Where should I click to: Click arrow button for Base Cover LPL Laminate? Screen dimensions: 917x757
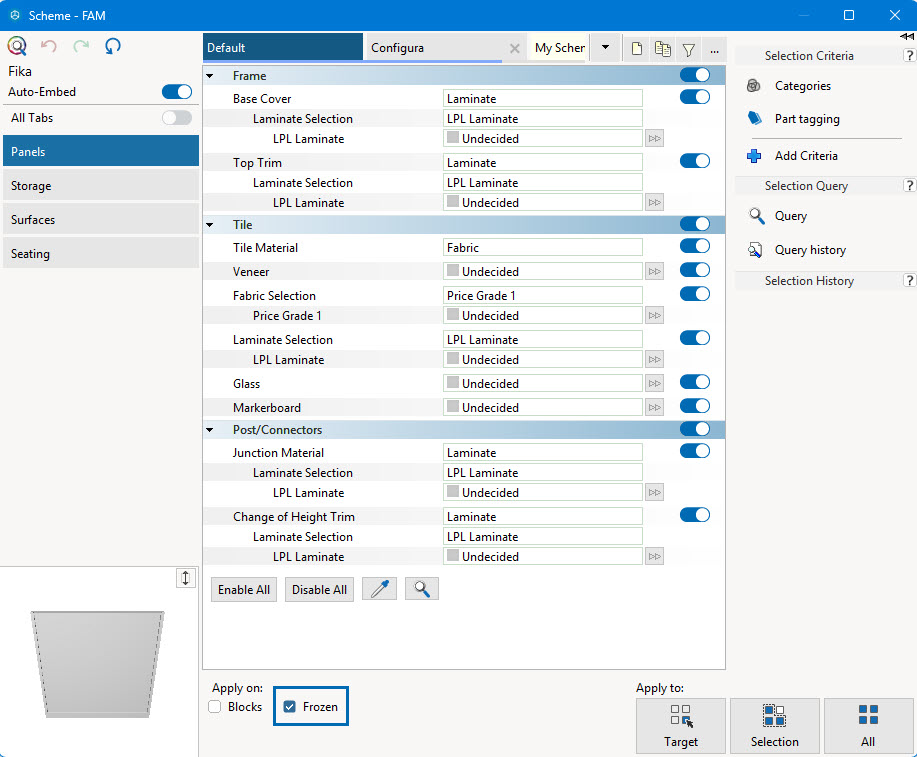[x=654, y=139]
